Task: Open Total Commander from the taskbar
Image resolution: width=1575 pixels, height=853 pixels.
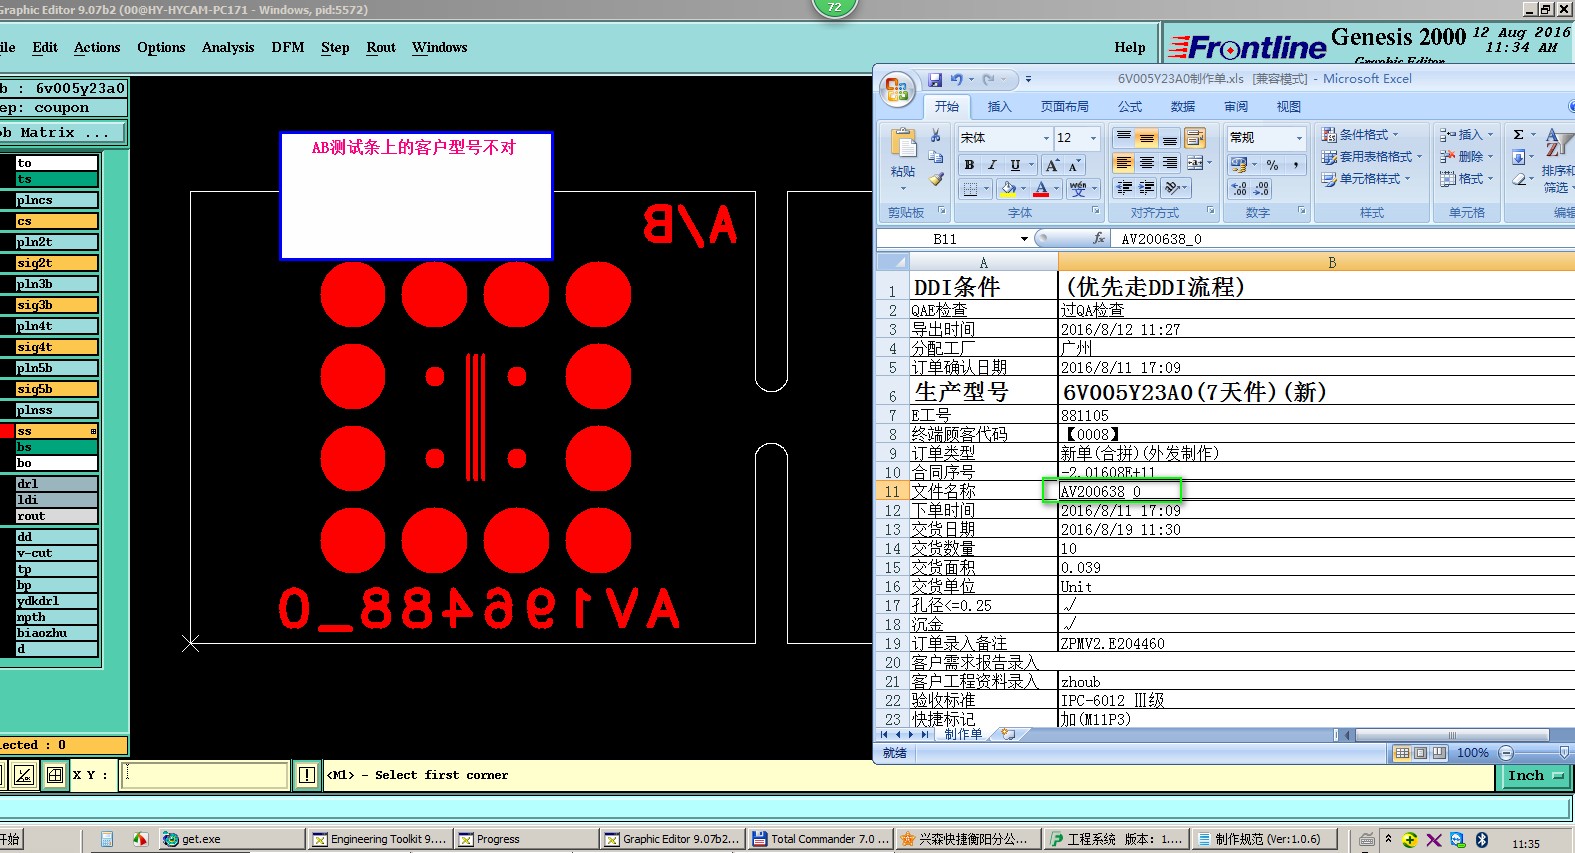Action: 820,839
